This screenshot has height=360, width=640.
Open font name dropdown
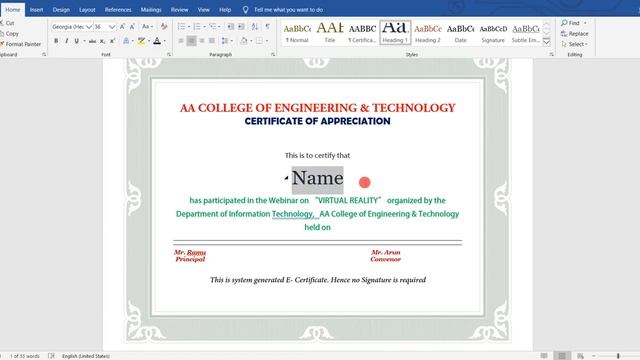pos(89,27)
